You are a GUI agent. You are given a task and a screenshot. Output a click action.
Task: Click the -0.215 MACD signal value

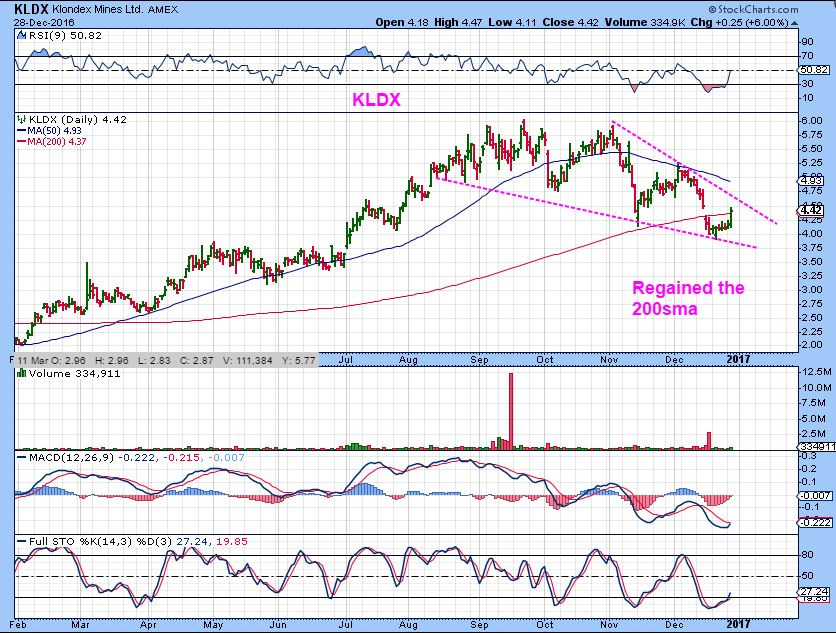coord(181,458)
